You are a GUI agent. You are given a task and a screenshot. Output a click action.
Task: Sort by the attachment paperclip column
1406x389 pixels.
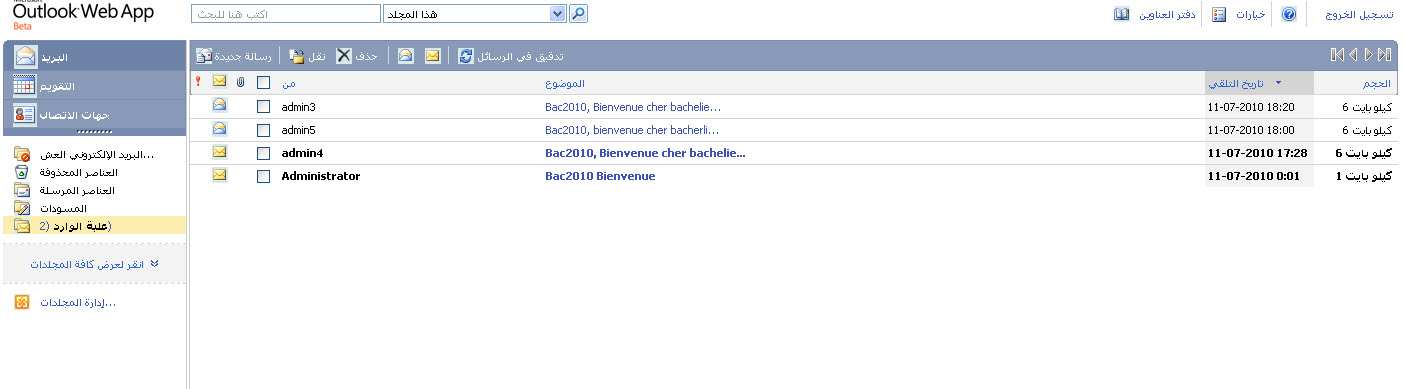click(240, 82)
